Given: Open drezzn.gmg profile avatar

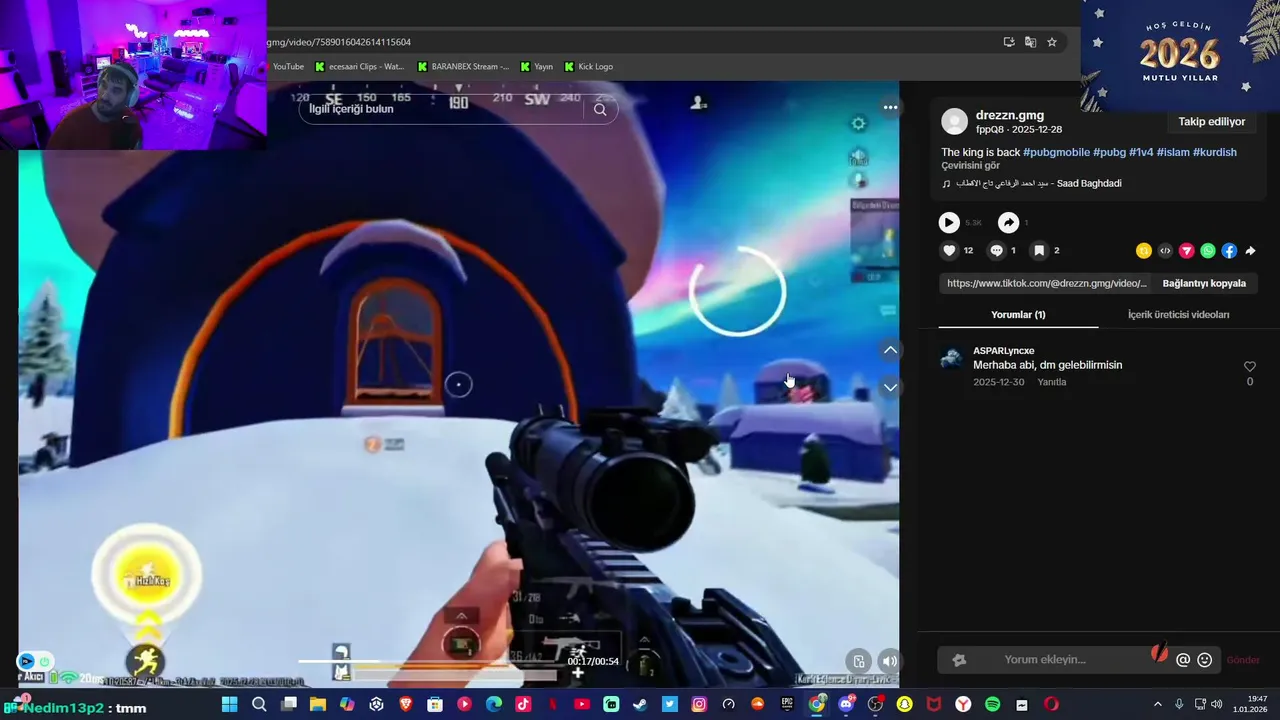Looking at the screenshot, I should click(x=955, y=121).
